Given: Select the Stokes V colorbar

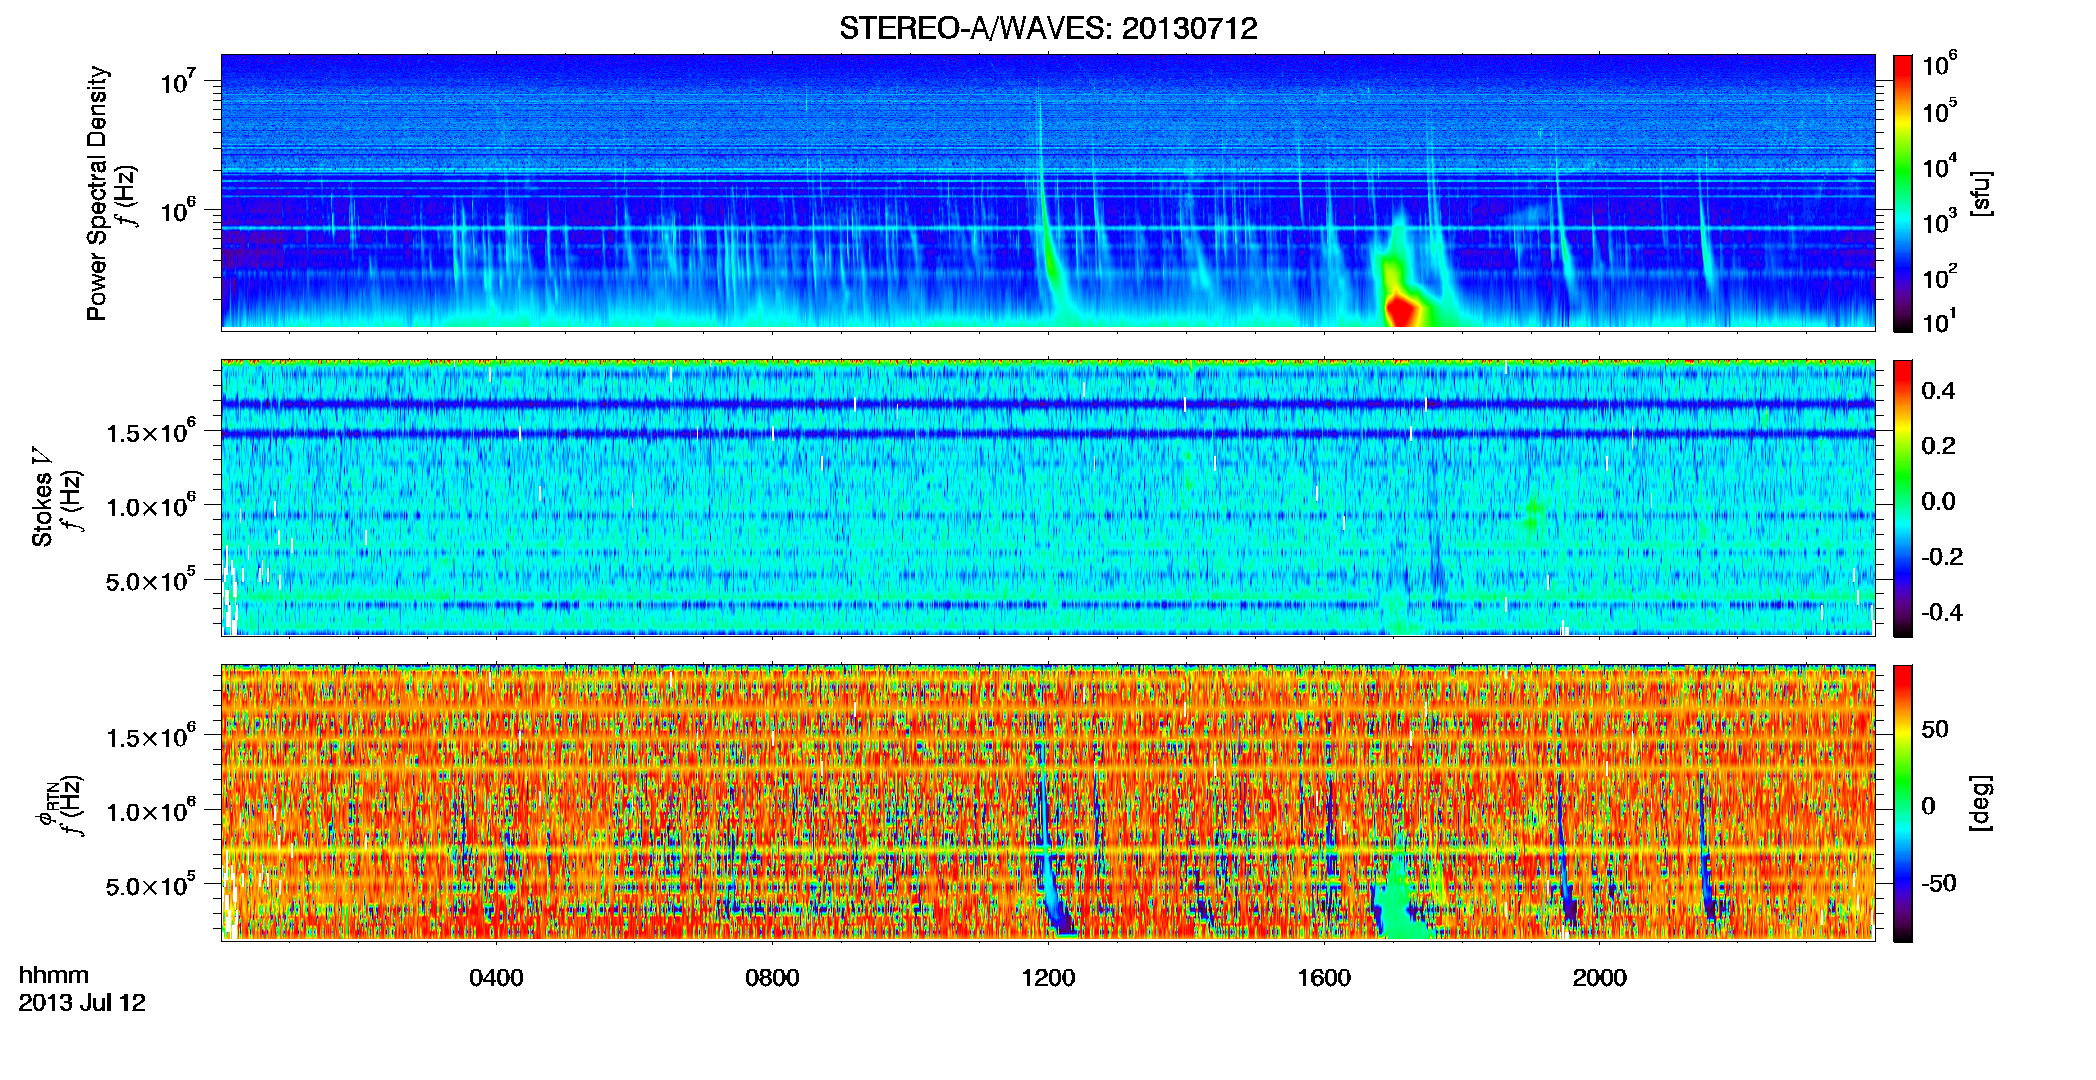Looking at the screenshot, I should pyautogui.click(x=1903, y=498).
